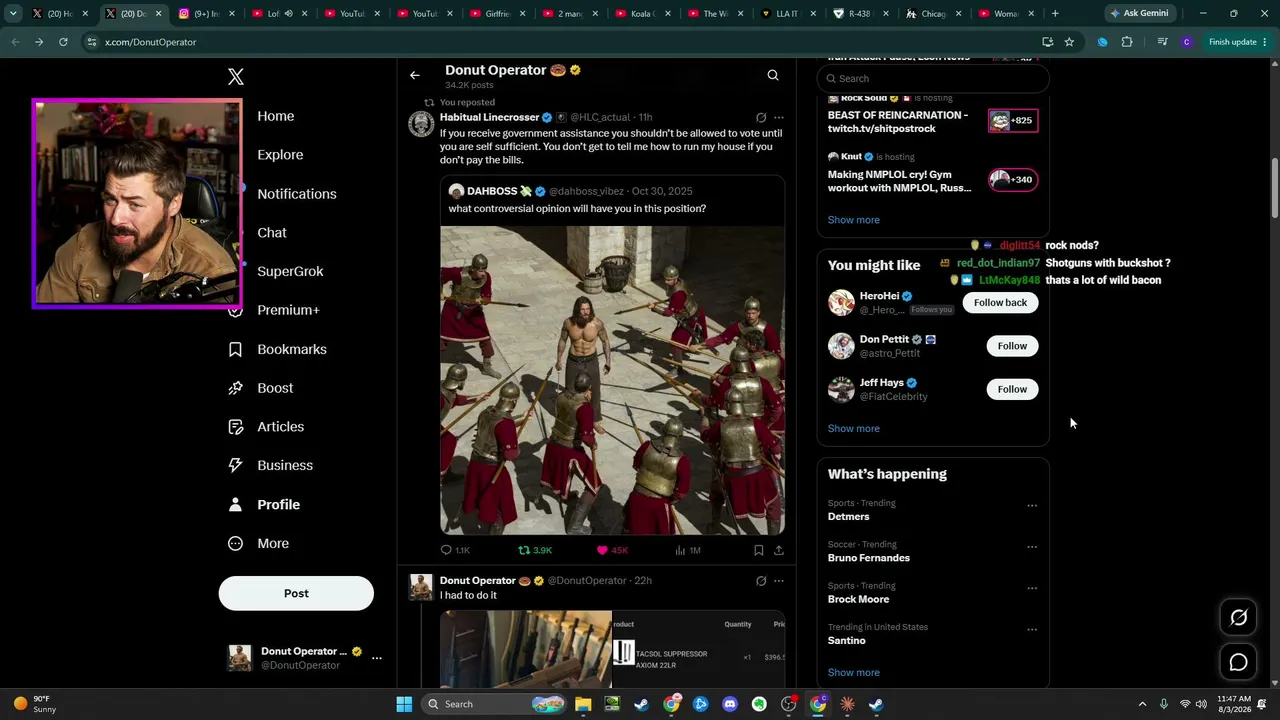Join the Knut space with +340 listeners
The image size is (1280, 720).
tap(1013, 180)
